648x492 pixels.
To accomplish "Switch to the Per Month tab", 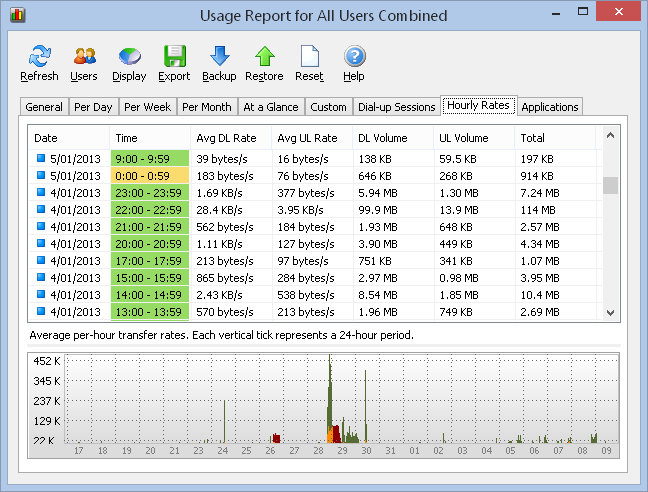I will click(207, 107).
